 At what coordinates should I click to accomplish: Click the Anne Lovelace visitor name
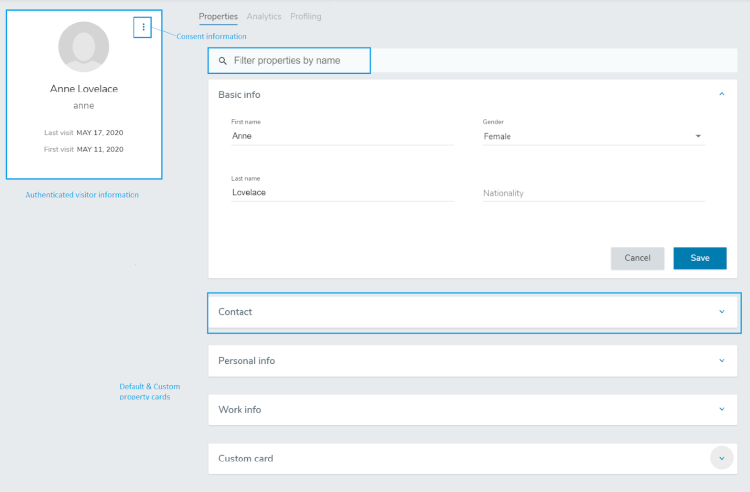tap(84, 89)
